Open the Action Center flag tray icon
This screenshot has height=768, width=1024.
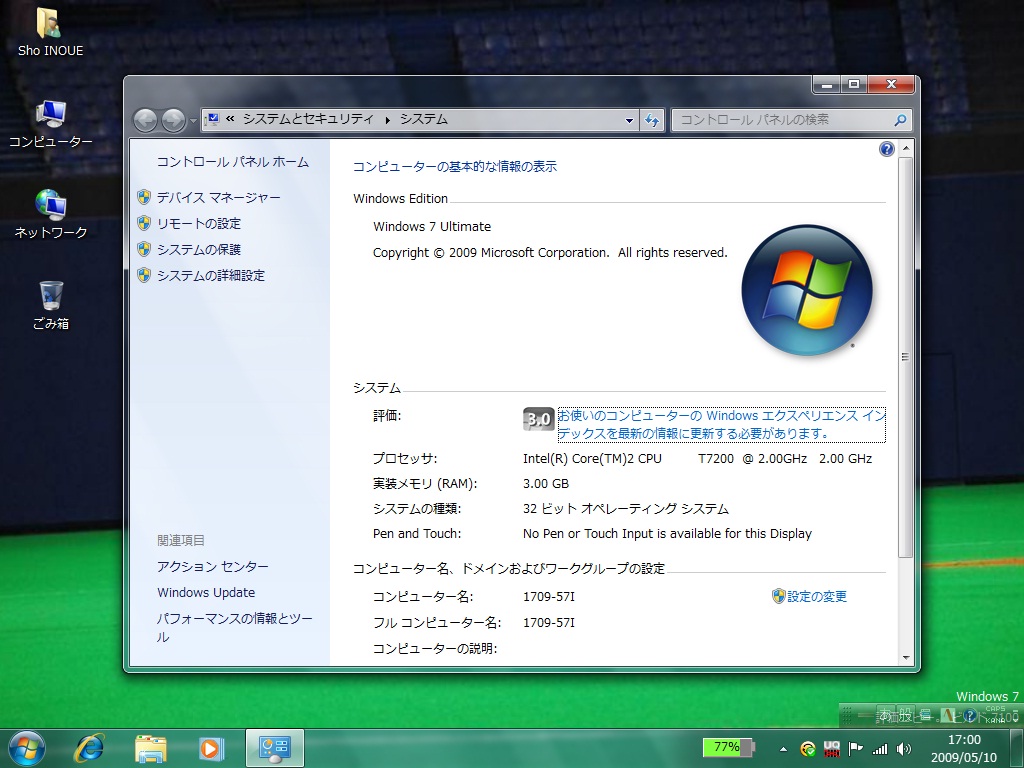pos(856,748)
